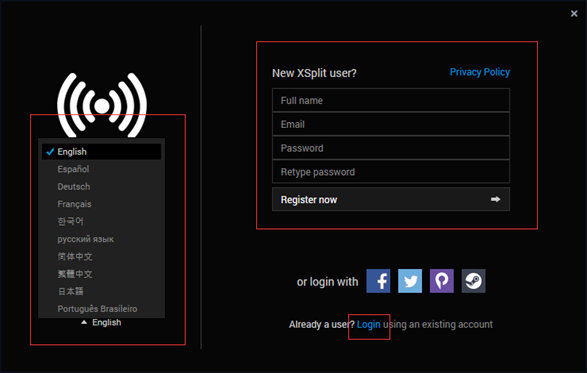Viewport: 587px width, 373px height.
Task: Focus the Password field
Action: pos(391,148)
